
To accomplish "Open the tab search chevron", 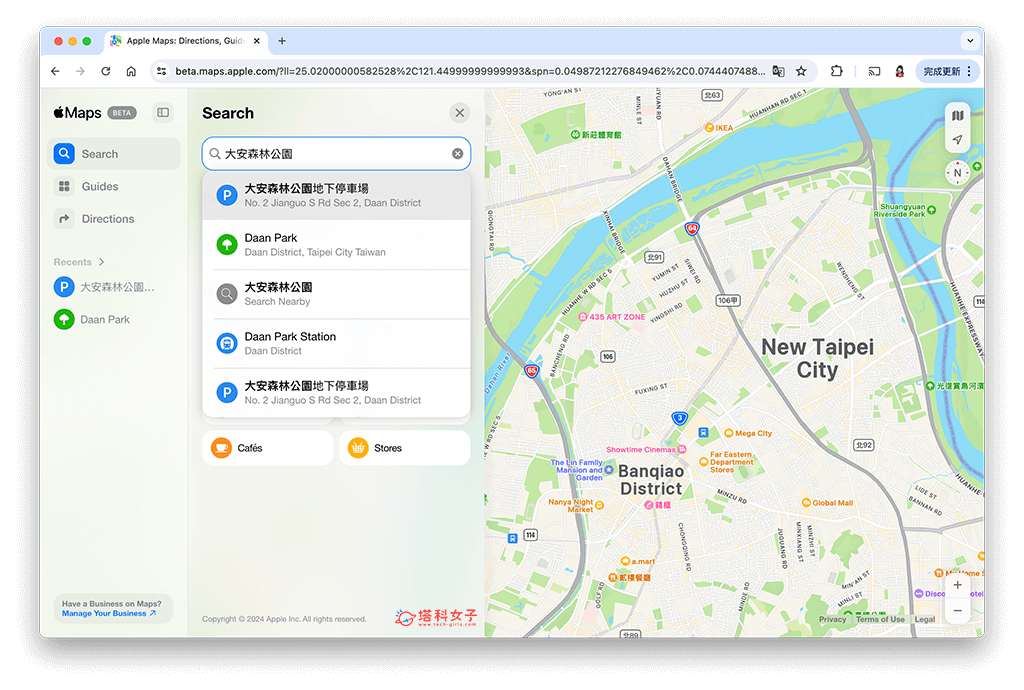I will tap(970, 40).
